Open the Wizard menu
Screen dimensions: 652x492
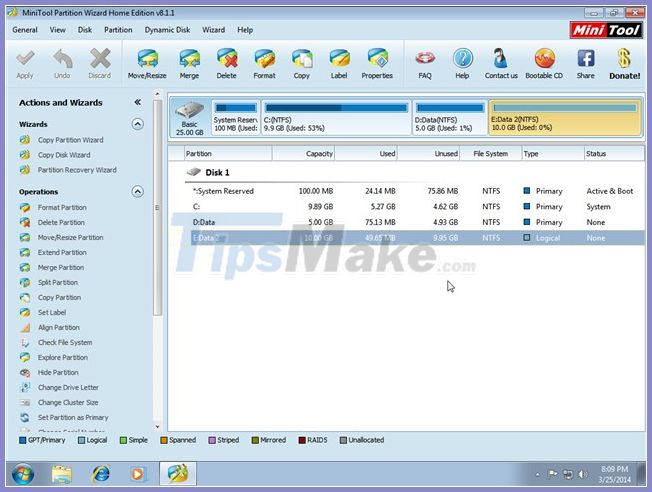pyautogui.click(x=213, y=30)
